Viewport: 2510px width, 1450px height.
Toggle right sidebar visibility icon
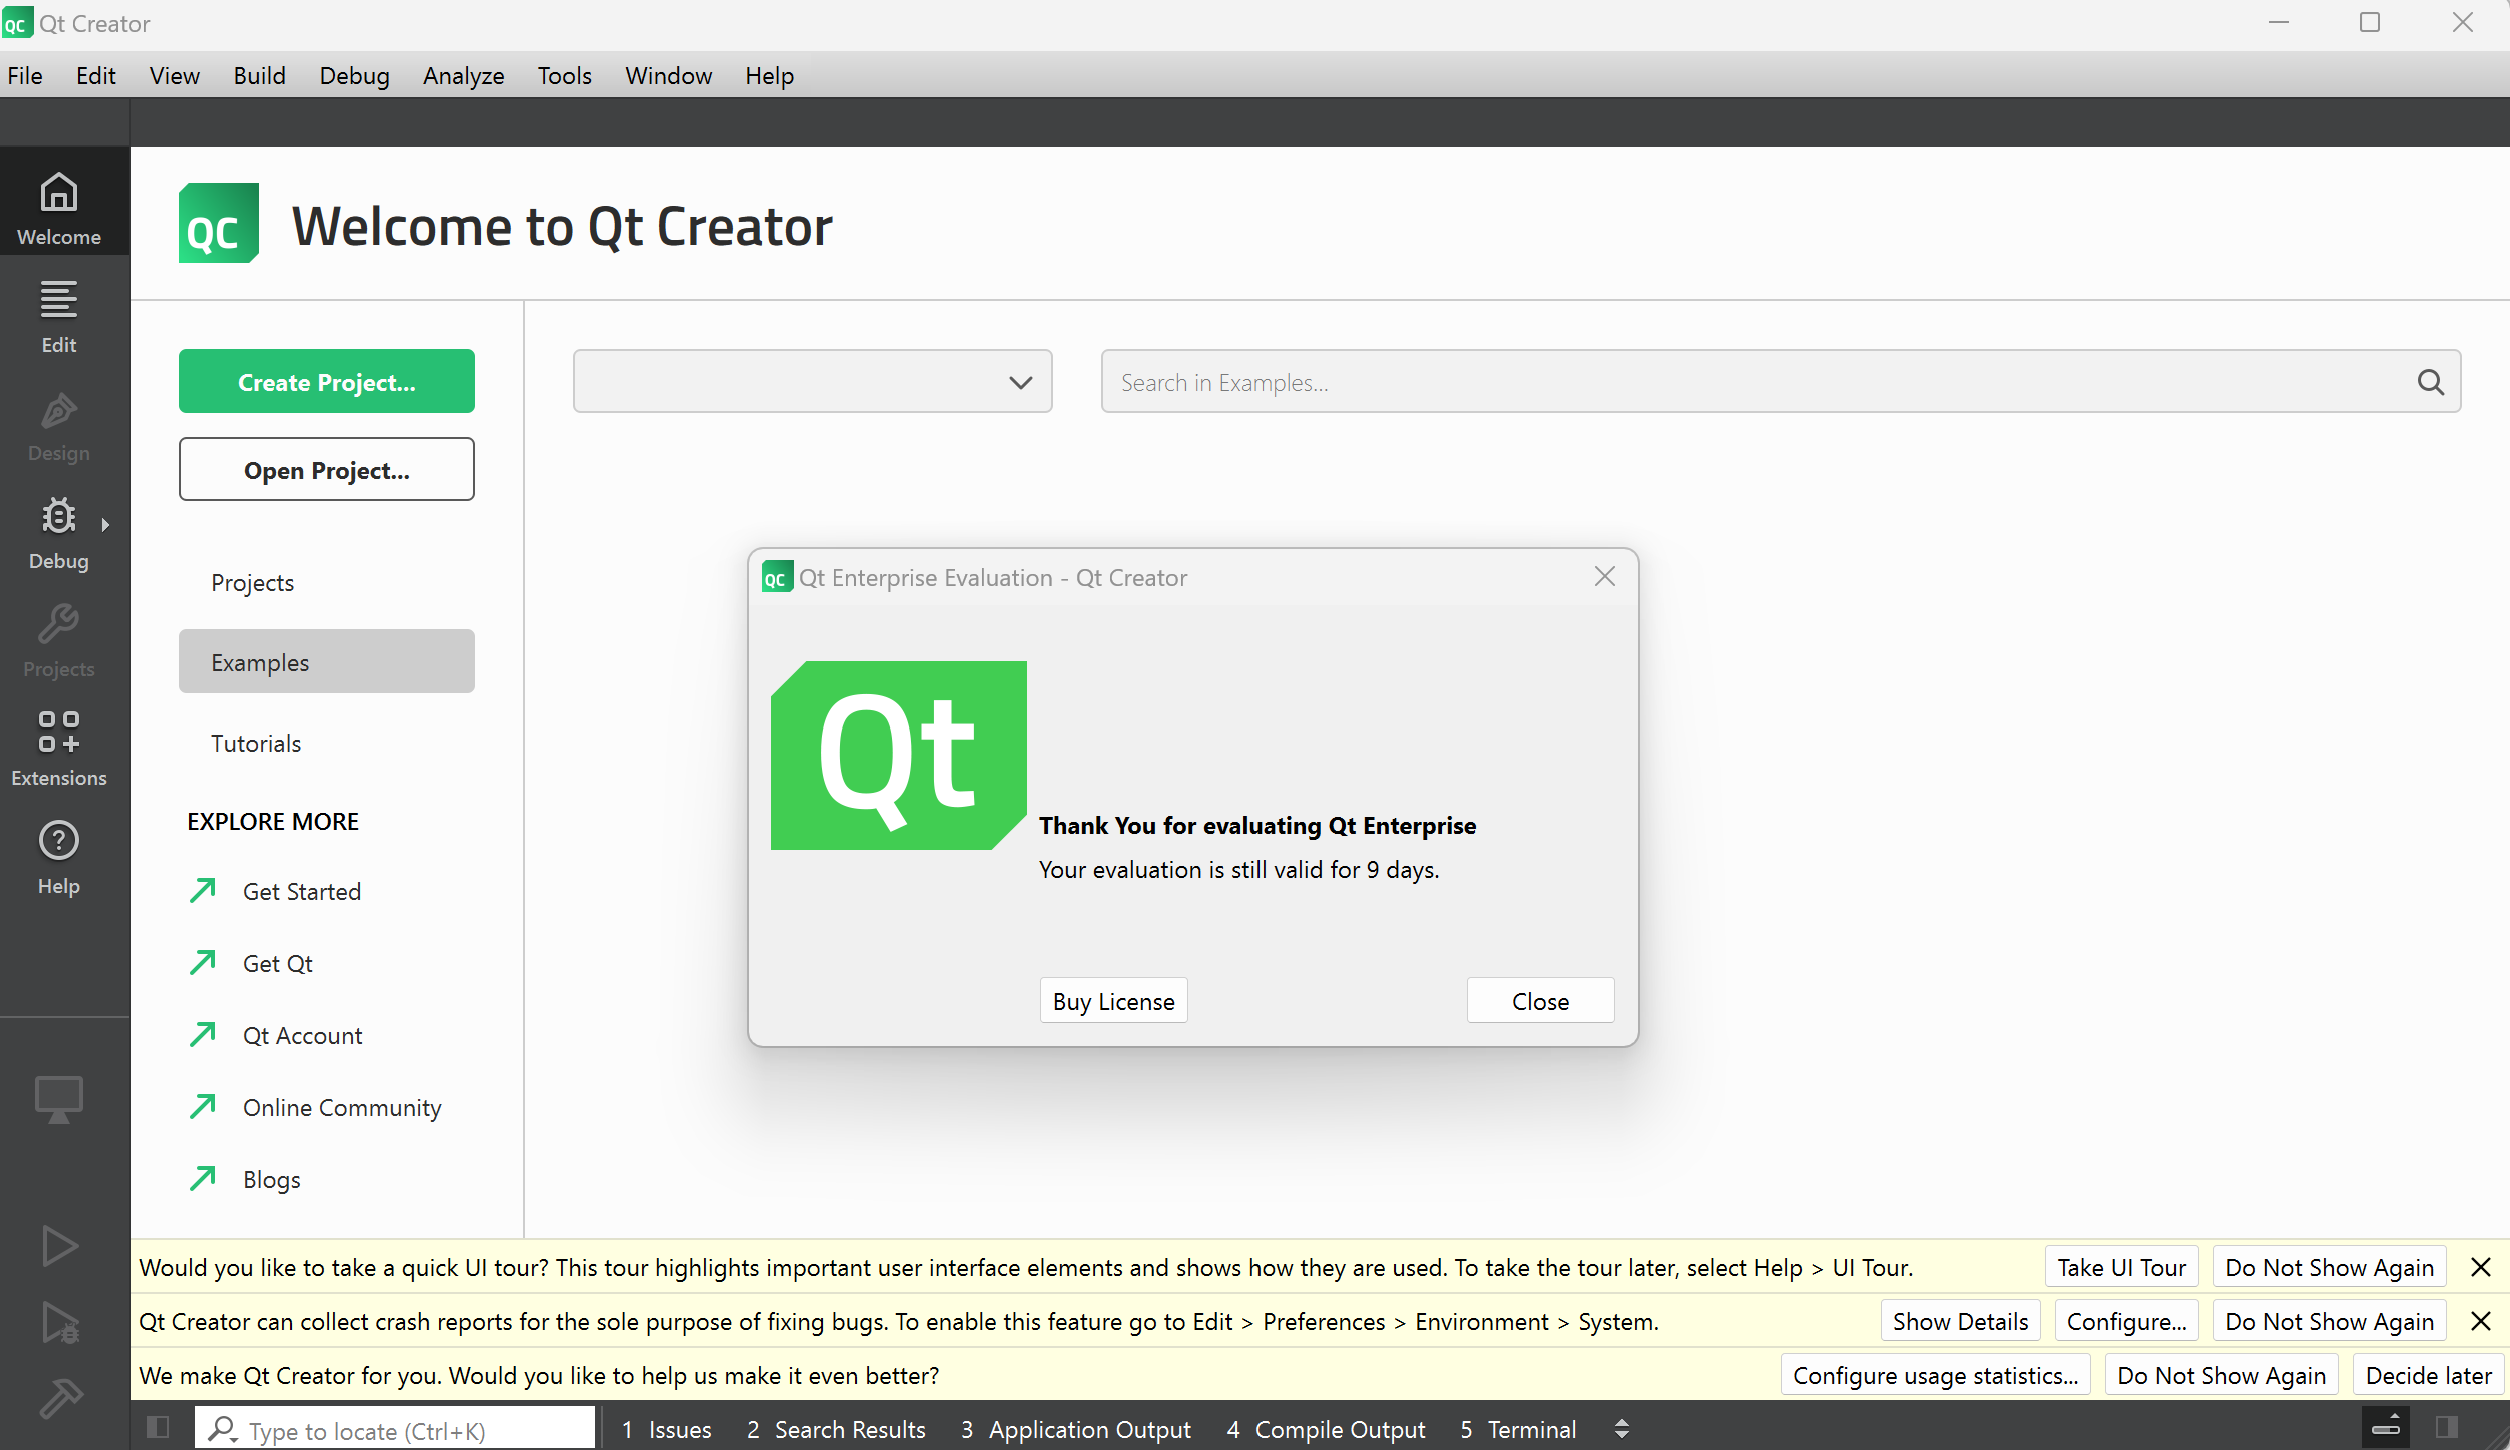pos(2447,1427)
